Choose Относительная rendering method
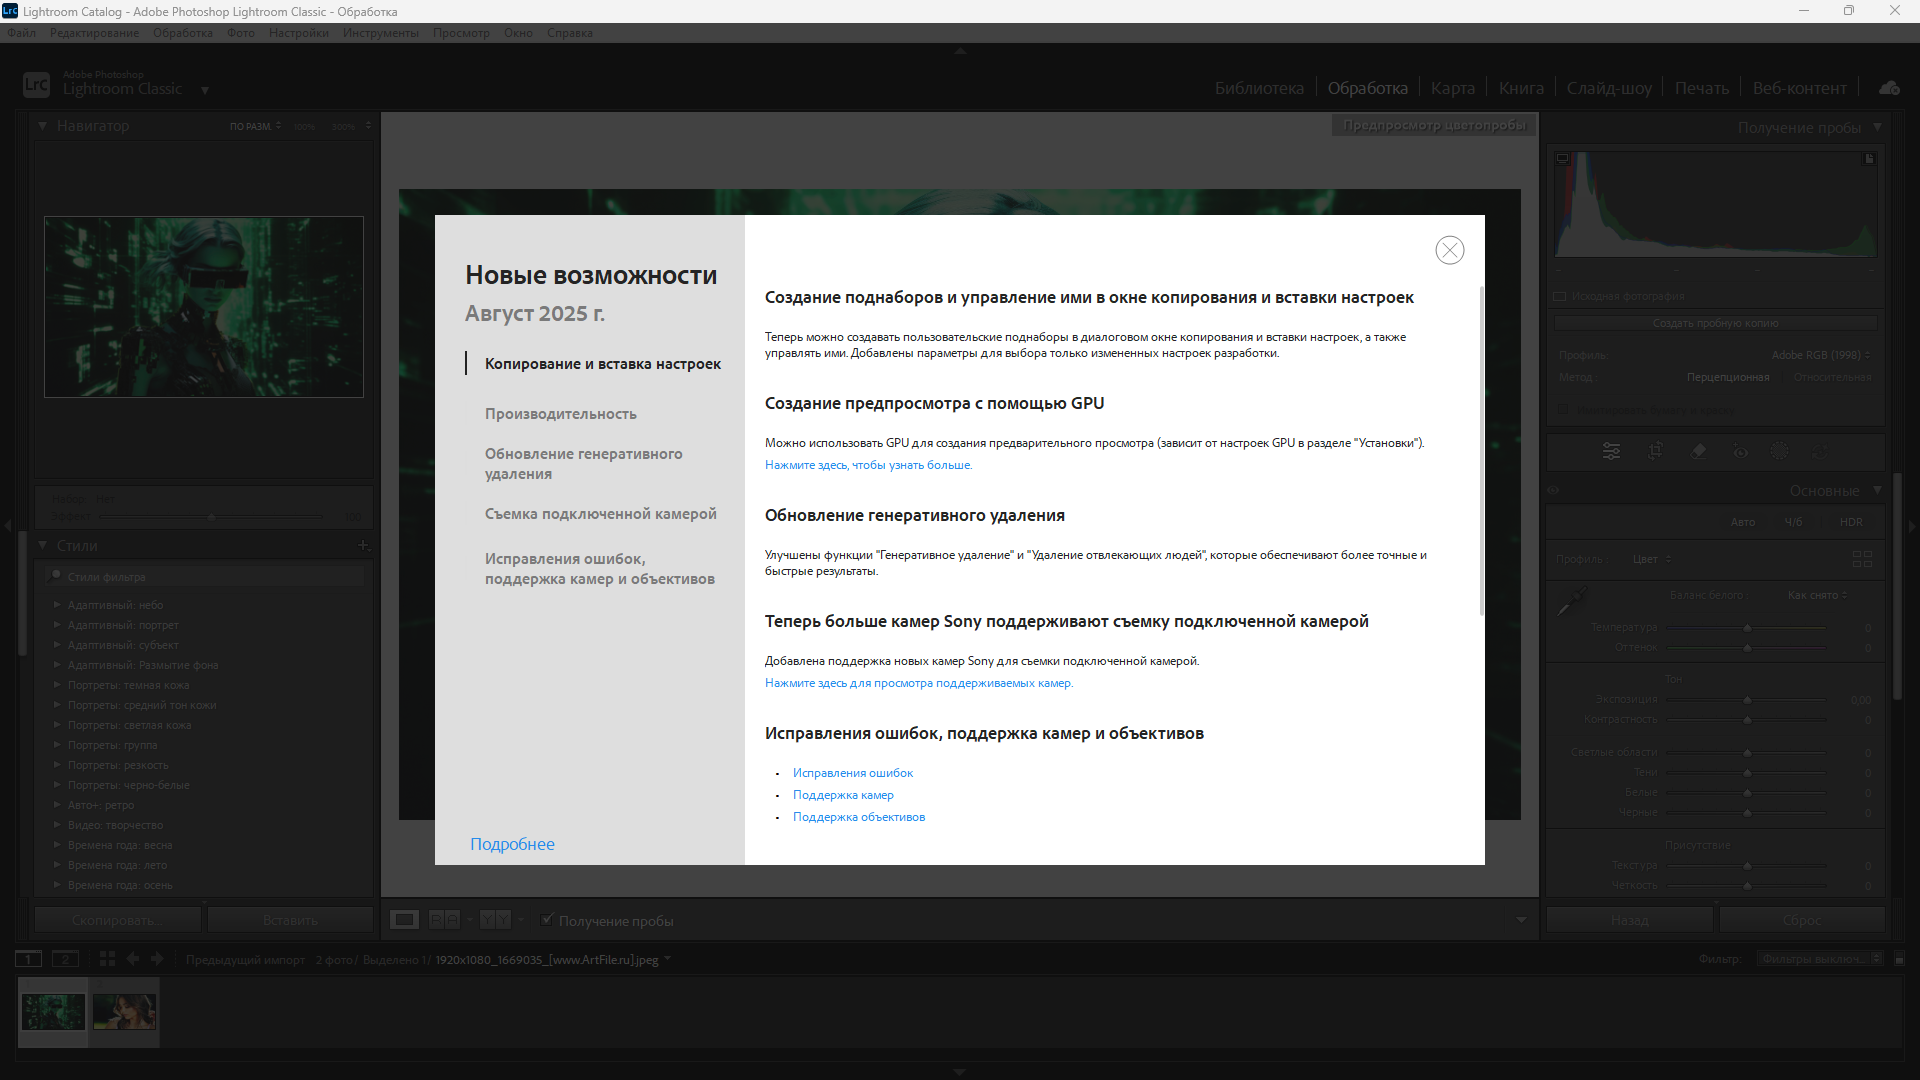The height and width of the screenshot is (1080, 1920). click(x=1832, y=377)
